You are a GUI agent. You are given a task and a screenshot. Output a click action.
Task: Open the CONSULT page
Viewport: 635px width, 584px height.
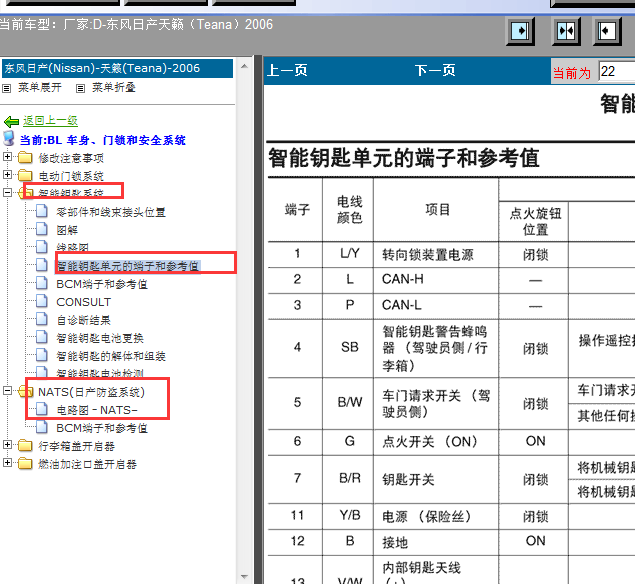[x=83, y=302]
